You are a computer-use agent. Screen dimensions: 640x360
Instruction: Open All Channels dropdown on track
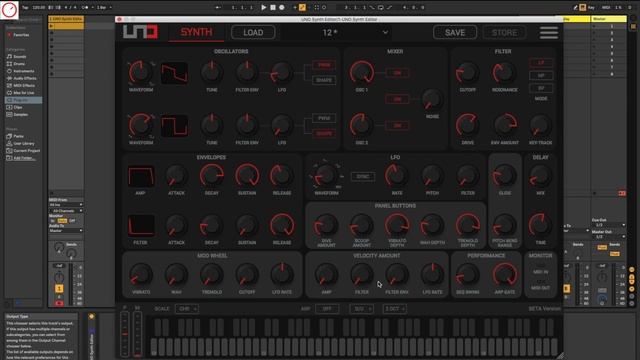(x=66, y=211)
